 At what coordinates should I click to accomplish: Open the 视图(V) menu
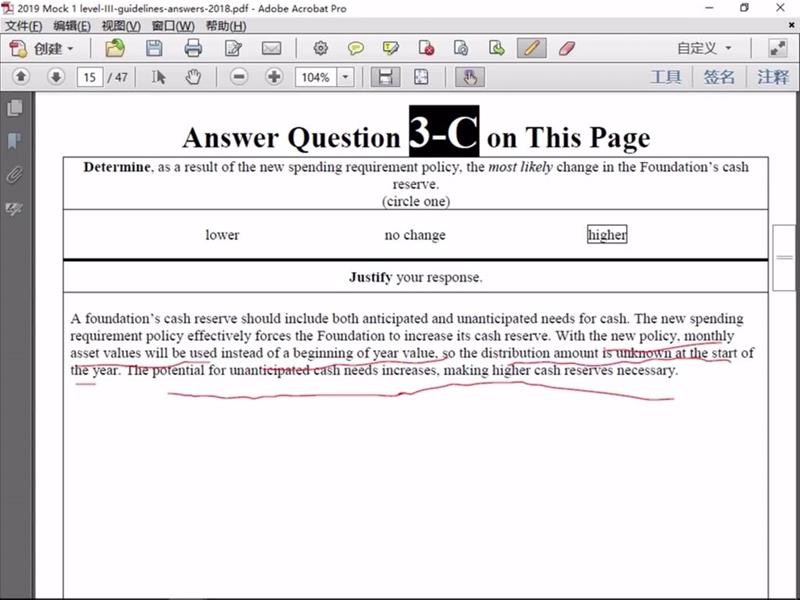pos(121,26)
